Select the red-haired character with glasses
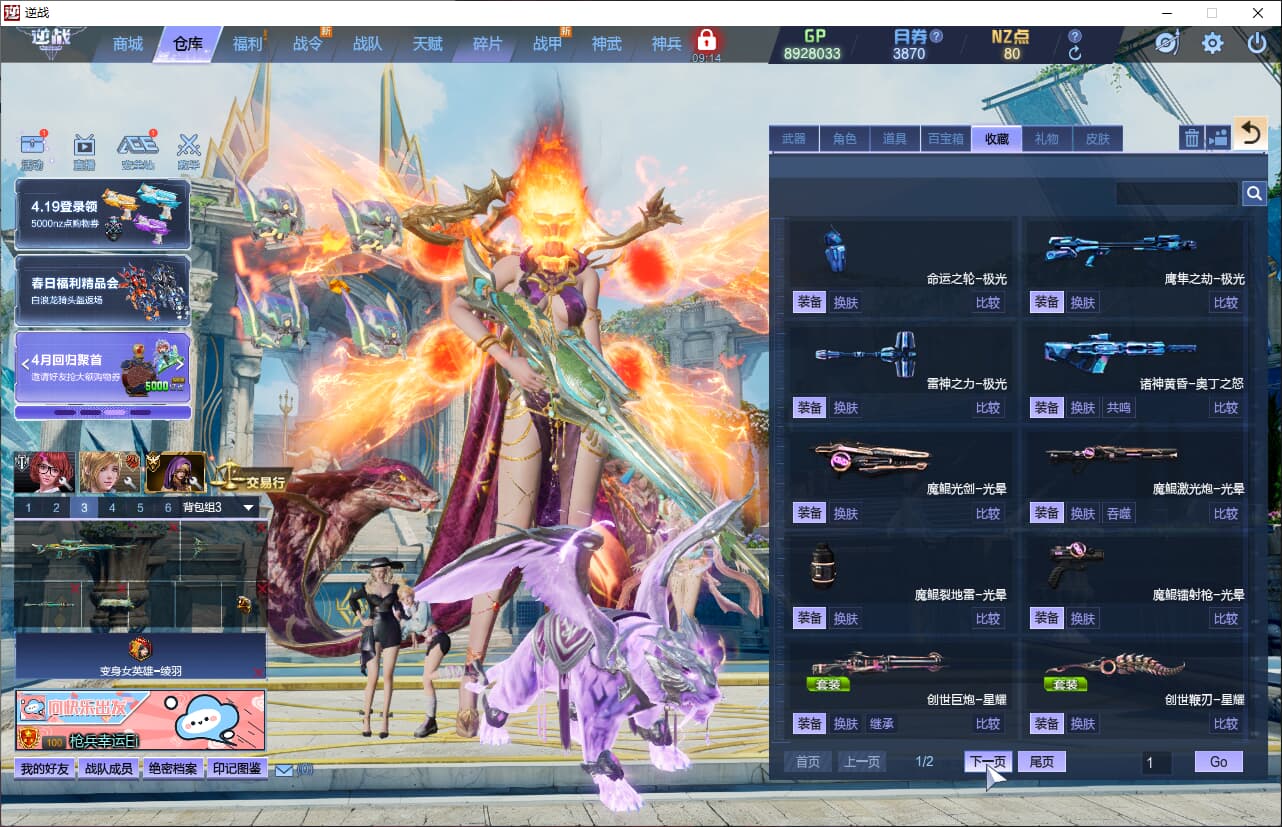The image size is (1282, 827). (x=44, y=472)
